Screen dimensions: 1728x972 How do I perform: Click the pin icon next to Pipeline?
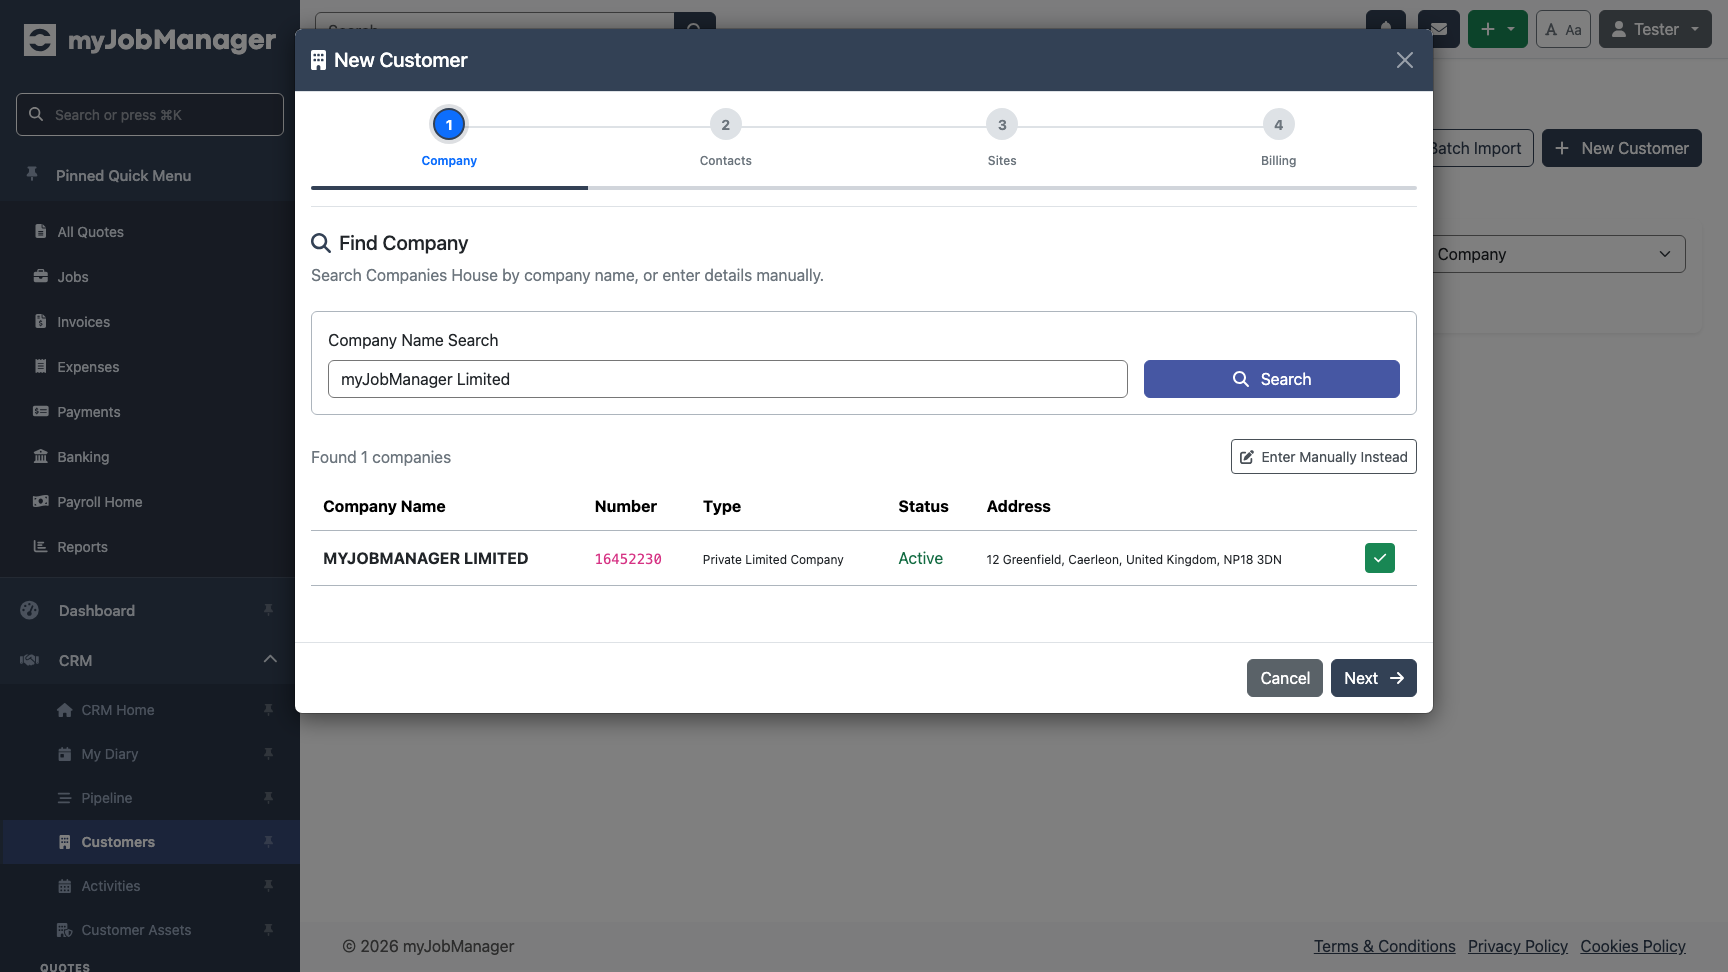coord(268,798)
